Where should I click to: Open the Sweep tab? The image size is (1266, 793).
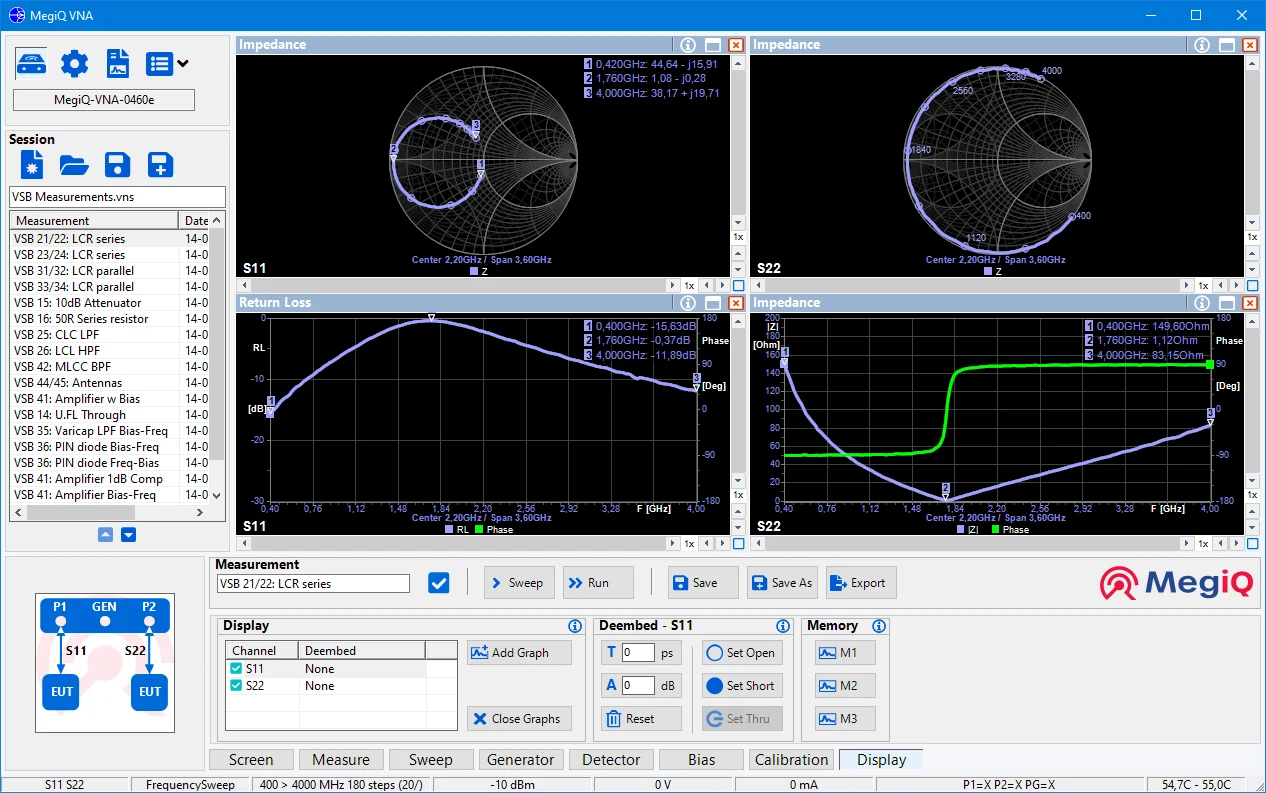pyautogui.click(x=430, y=760)
